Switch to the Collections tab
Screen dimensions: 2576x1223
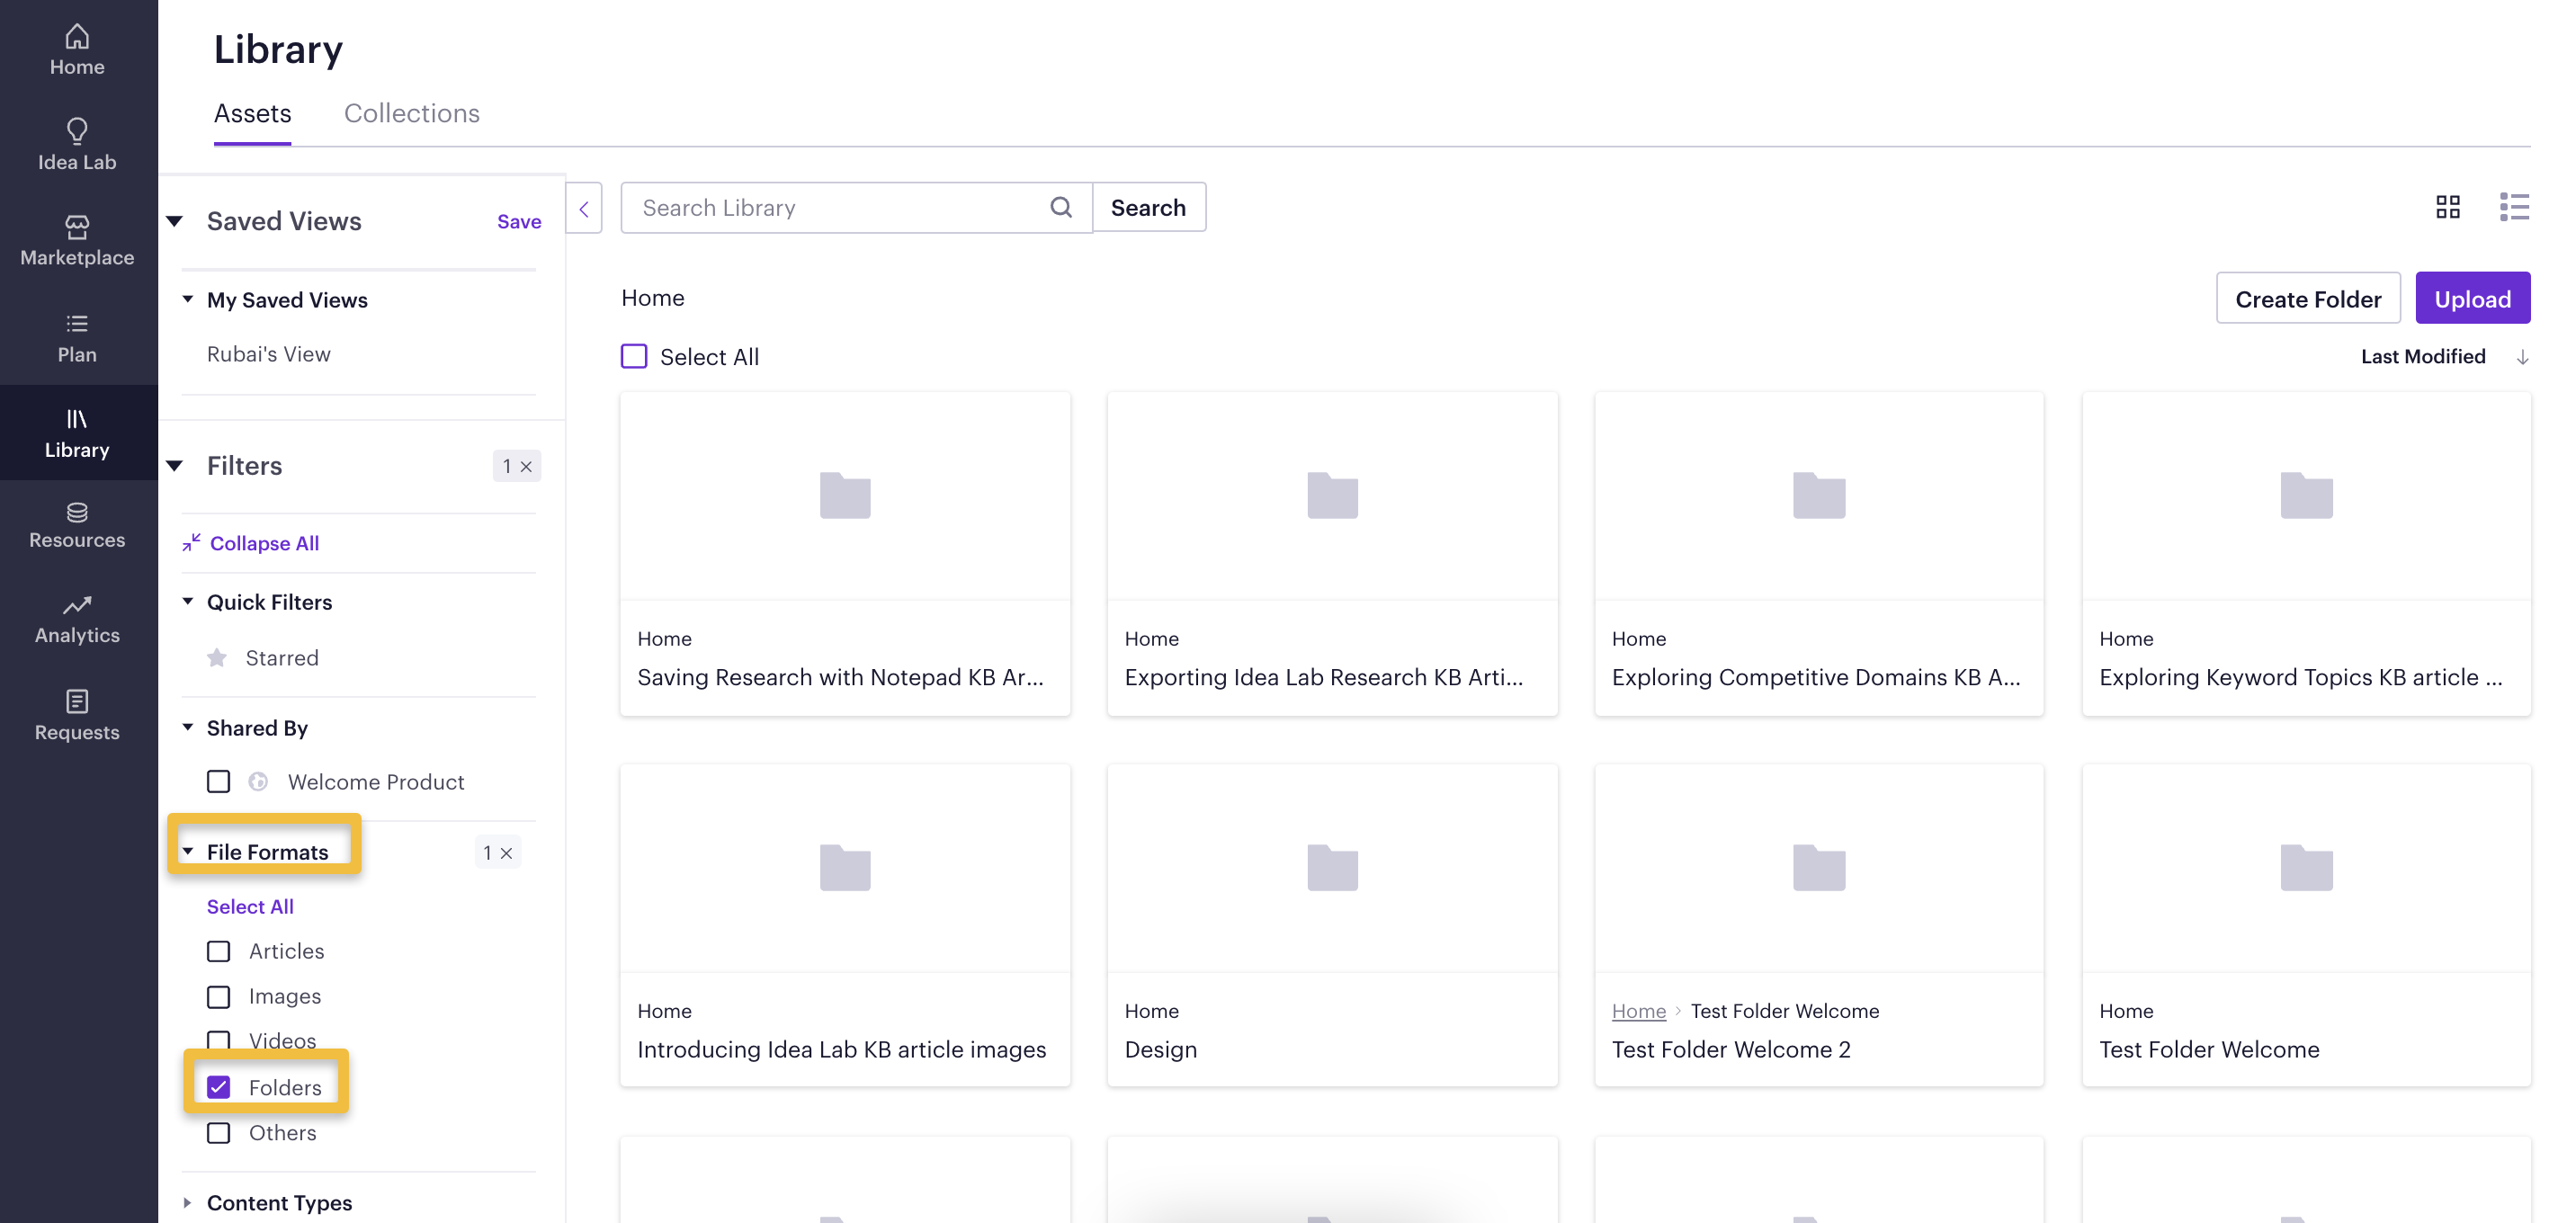tap(411, 114)
